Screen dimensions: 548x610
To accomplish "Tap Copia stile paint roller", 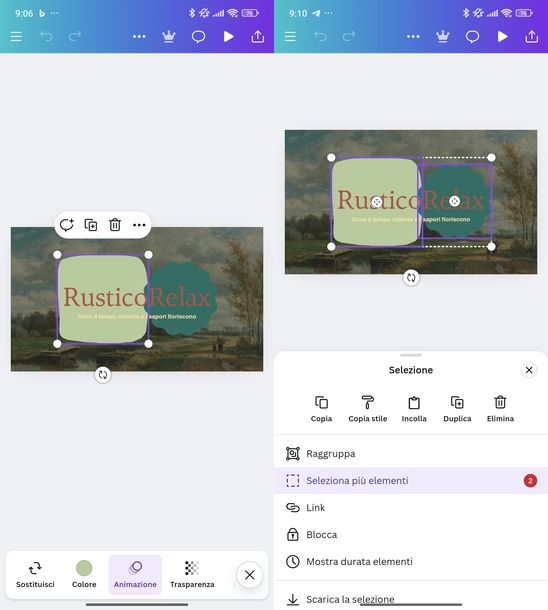I will pos(368,409).
